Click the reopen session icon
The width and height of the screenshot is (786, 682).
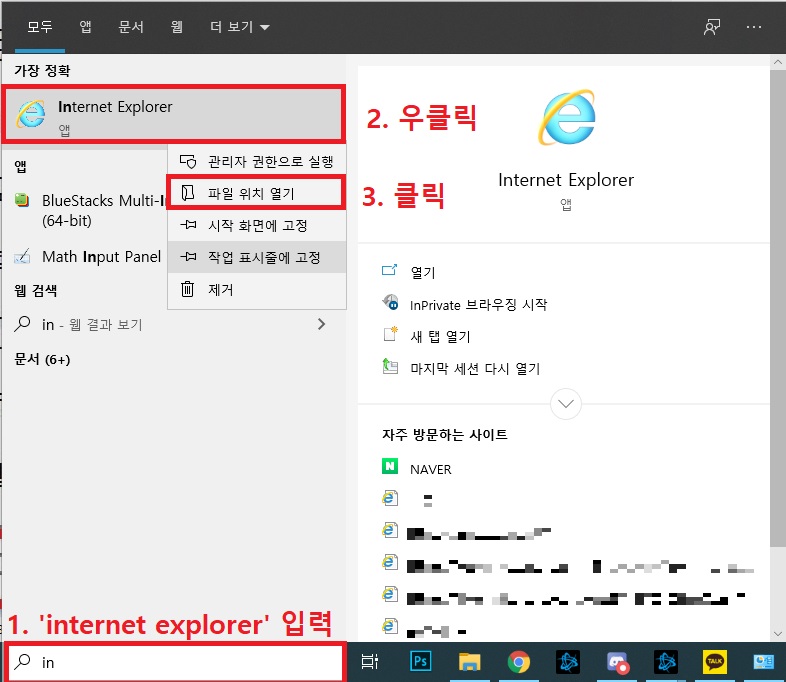[x=390, y=366]
